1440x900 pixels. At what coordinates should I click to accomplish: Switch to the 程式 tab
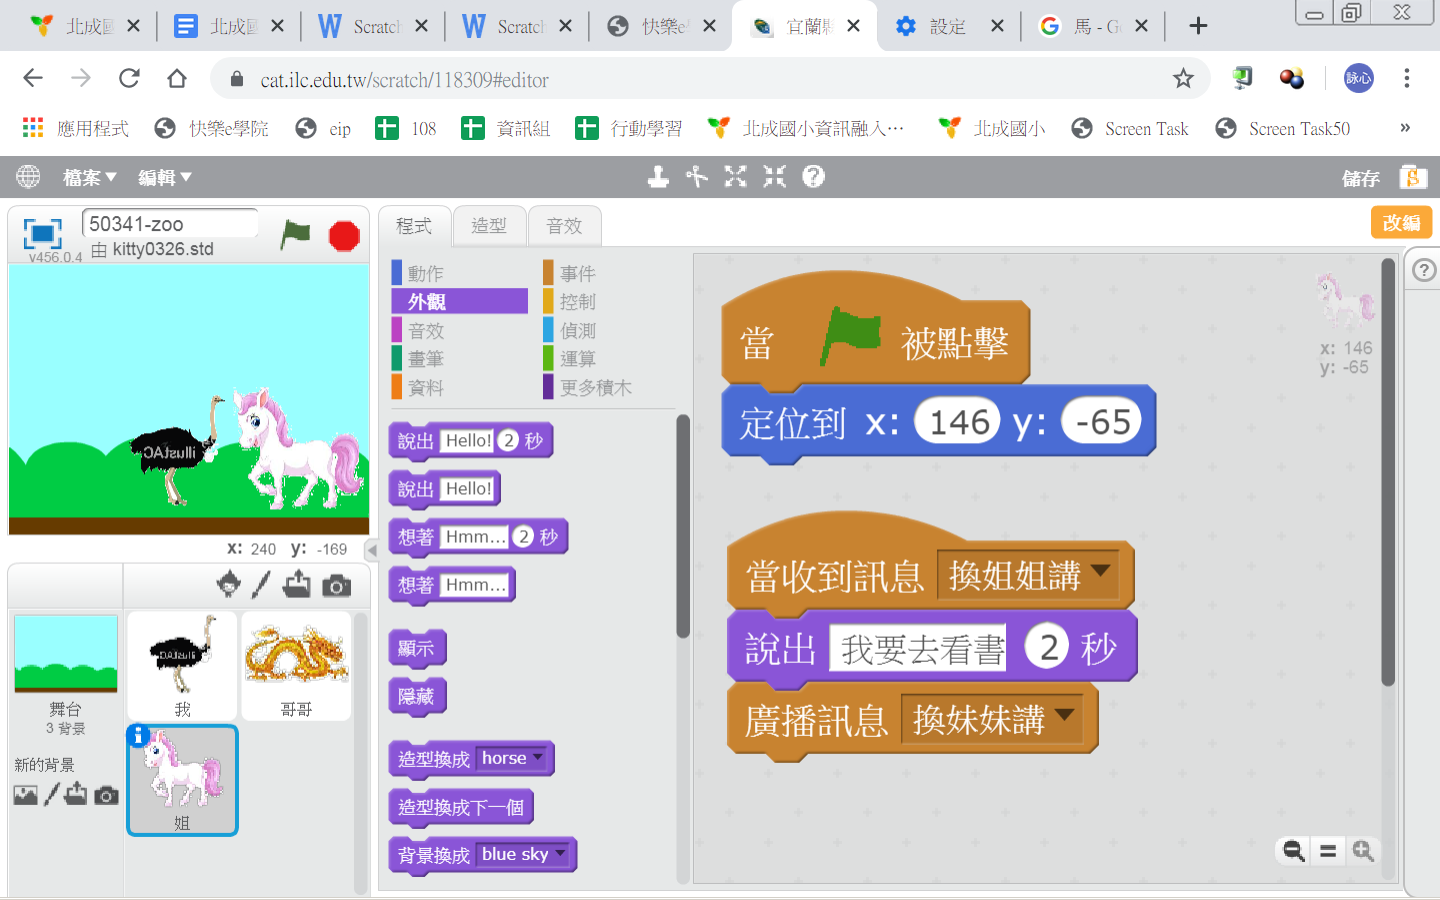[x=414, y=226]
